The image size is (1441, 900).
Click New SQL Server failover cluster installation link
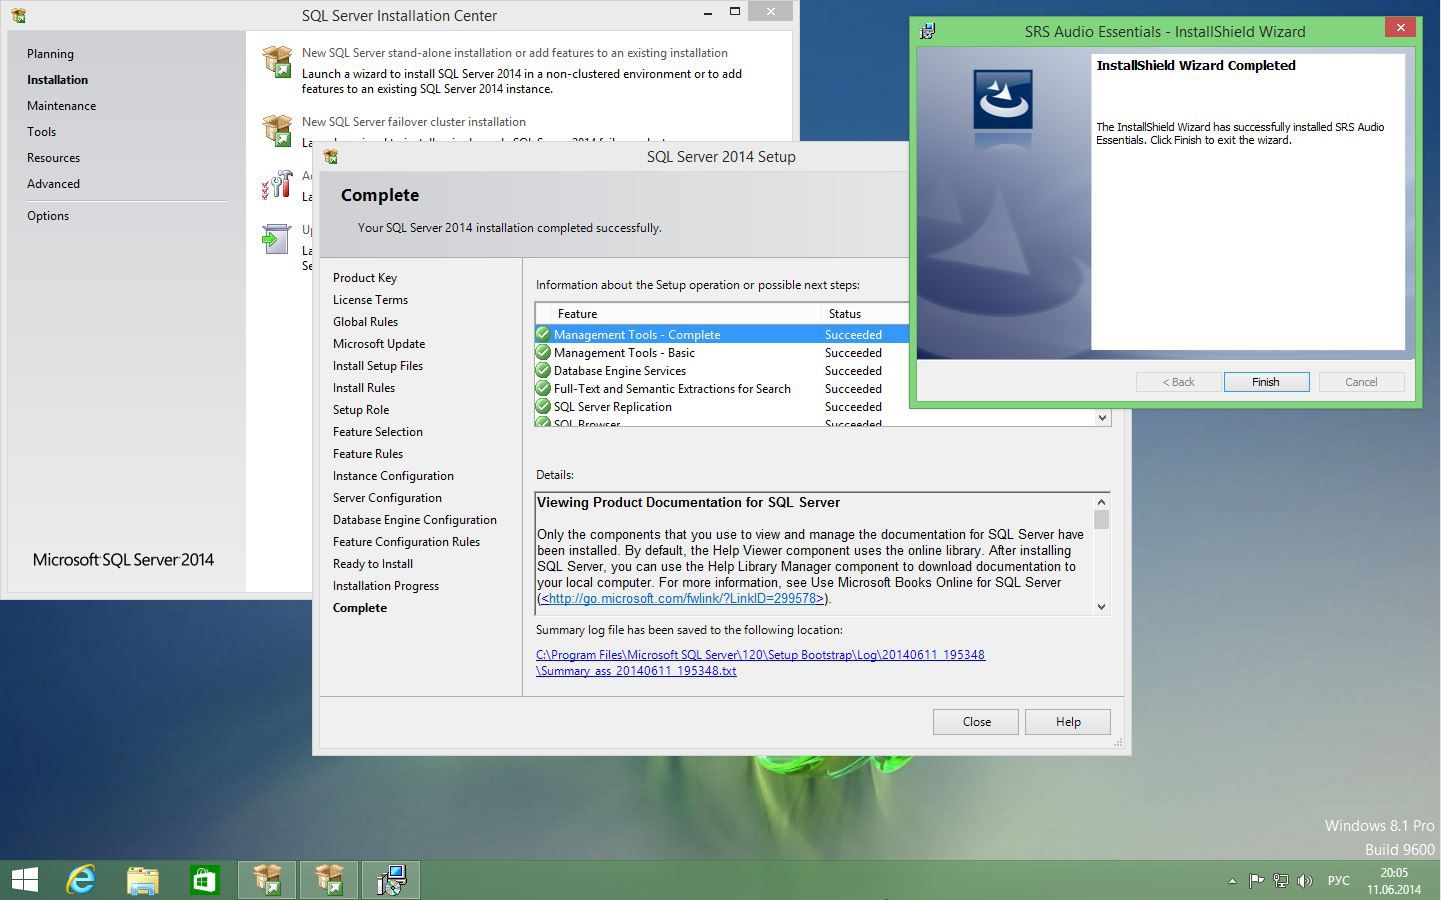click(x=414, y=122)
